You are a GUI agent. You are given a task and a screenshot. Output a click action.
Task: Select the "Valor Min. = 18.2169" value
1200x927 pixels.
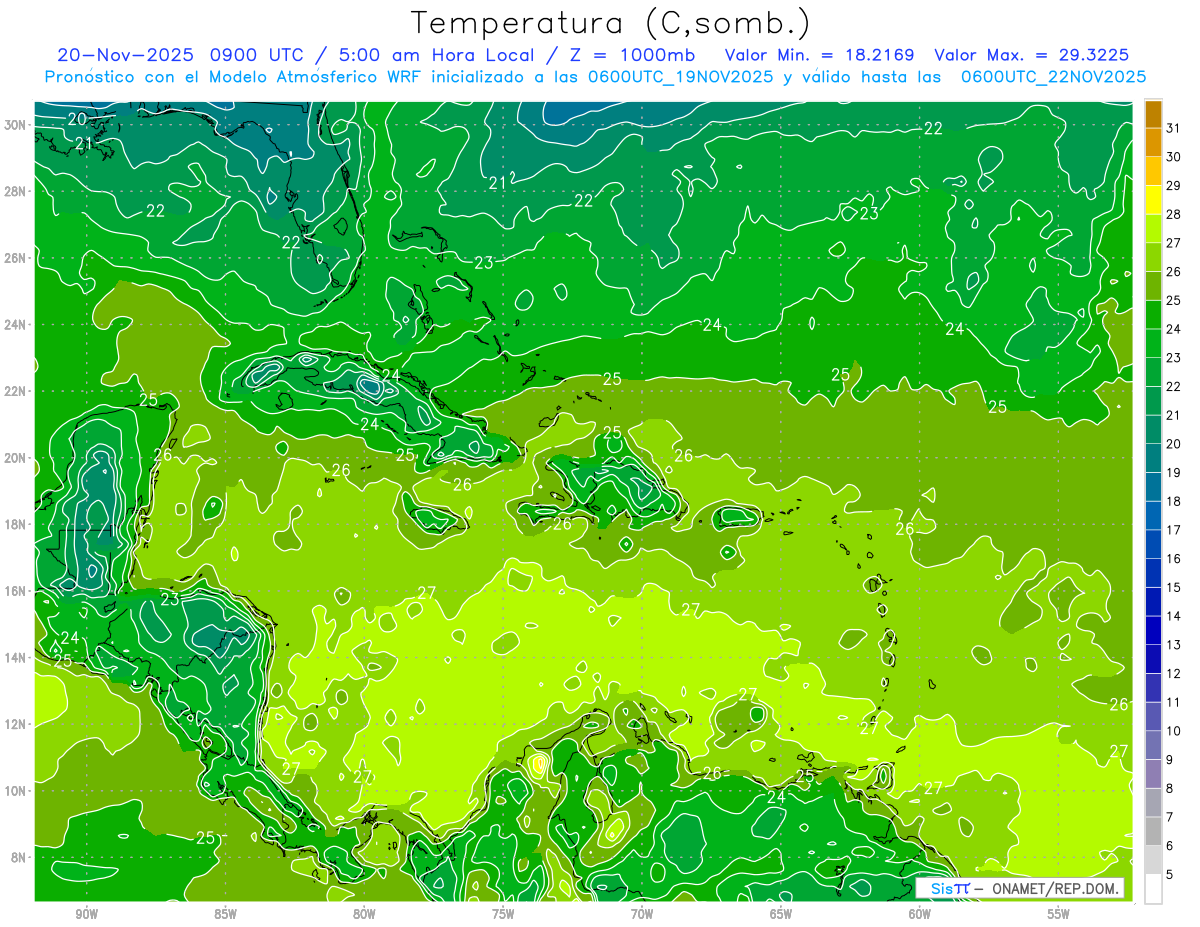click(819, 55)
